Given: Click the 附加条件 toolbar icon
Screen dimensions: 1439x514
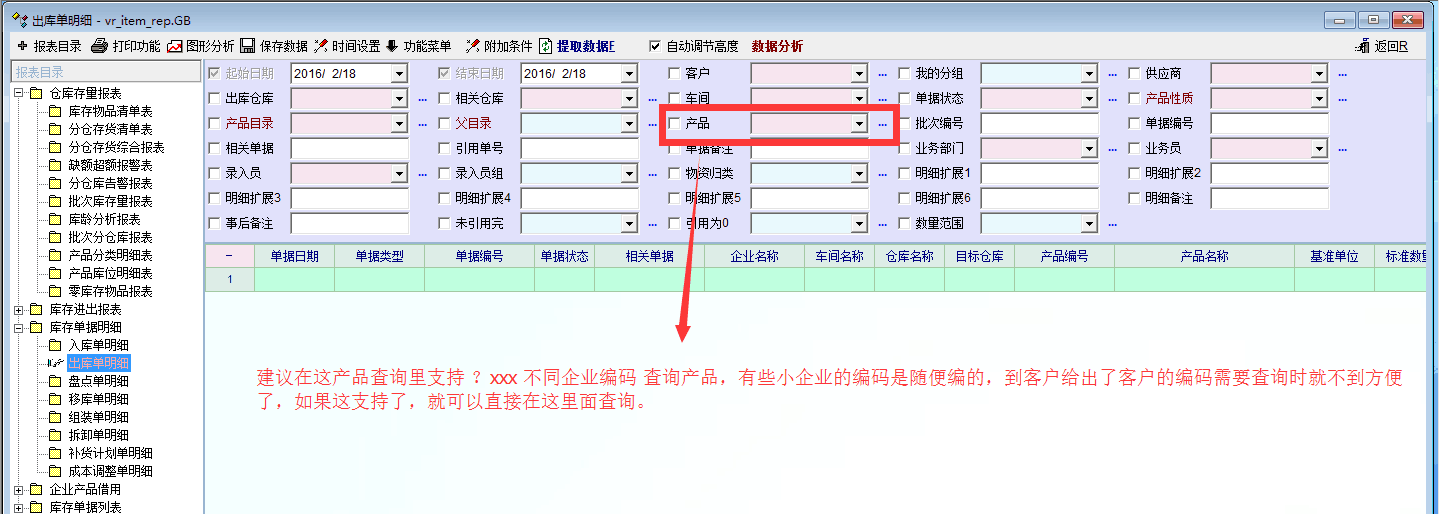Looking at the screenshot, I should [x=472, y=46].
